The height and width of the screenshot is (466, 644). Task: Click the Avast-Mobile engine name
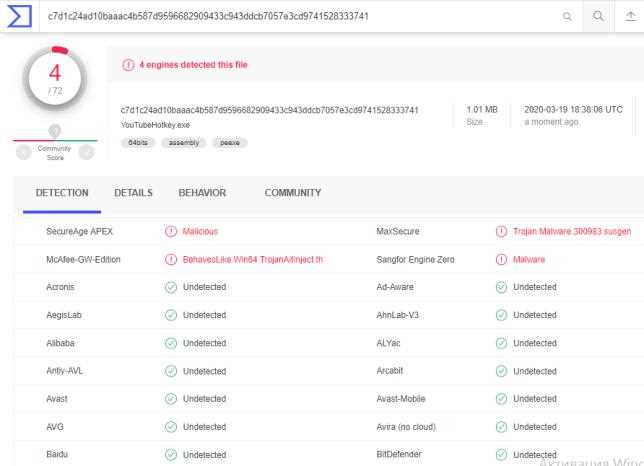point(401,399)
